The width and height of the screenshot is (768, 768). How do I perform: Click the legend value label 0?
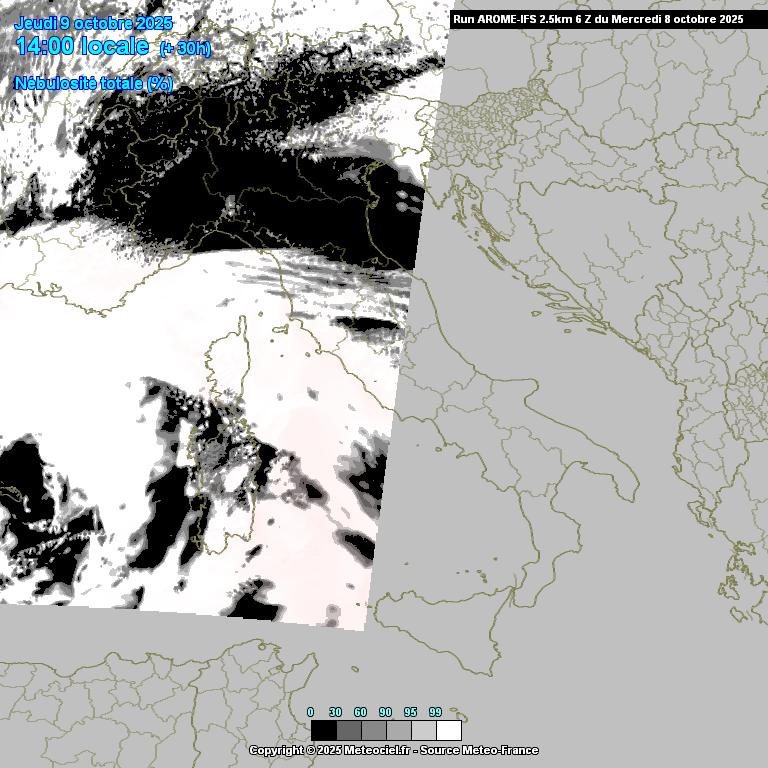click(x=310, y=712)
